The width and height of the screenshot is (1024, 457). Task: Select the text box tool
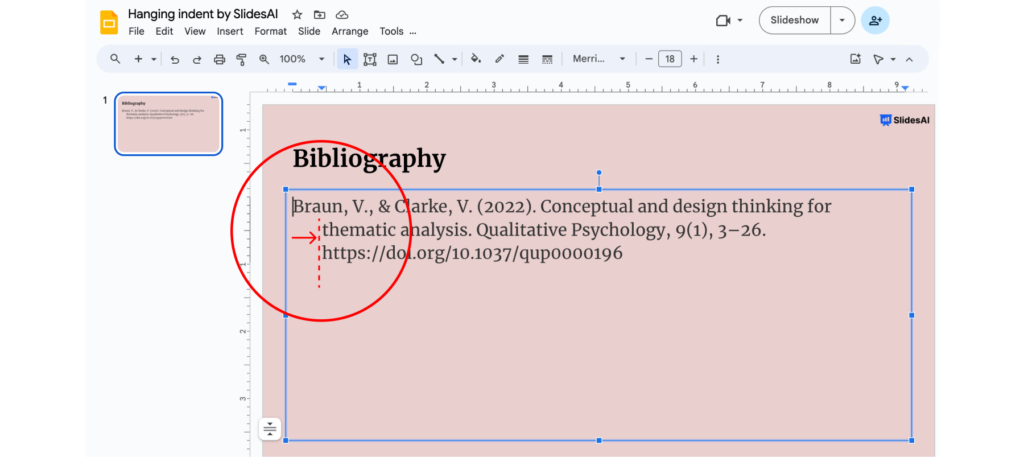[370, 60]
